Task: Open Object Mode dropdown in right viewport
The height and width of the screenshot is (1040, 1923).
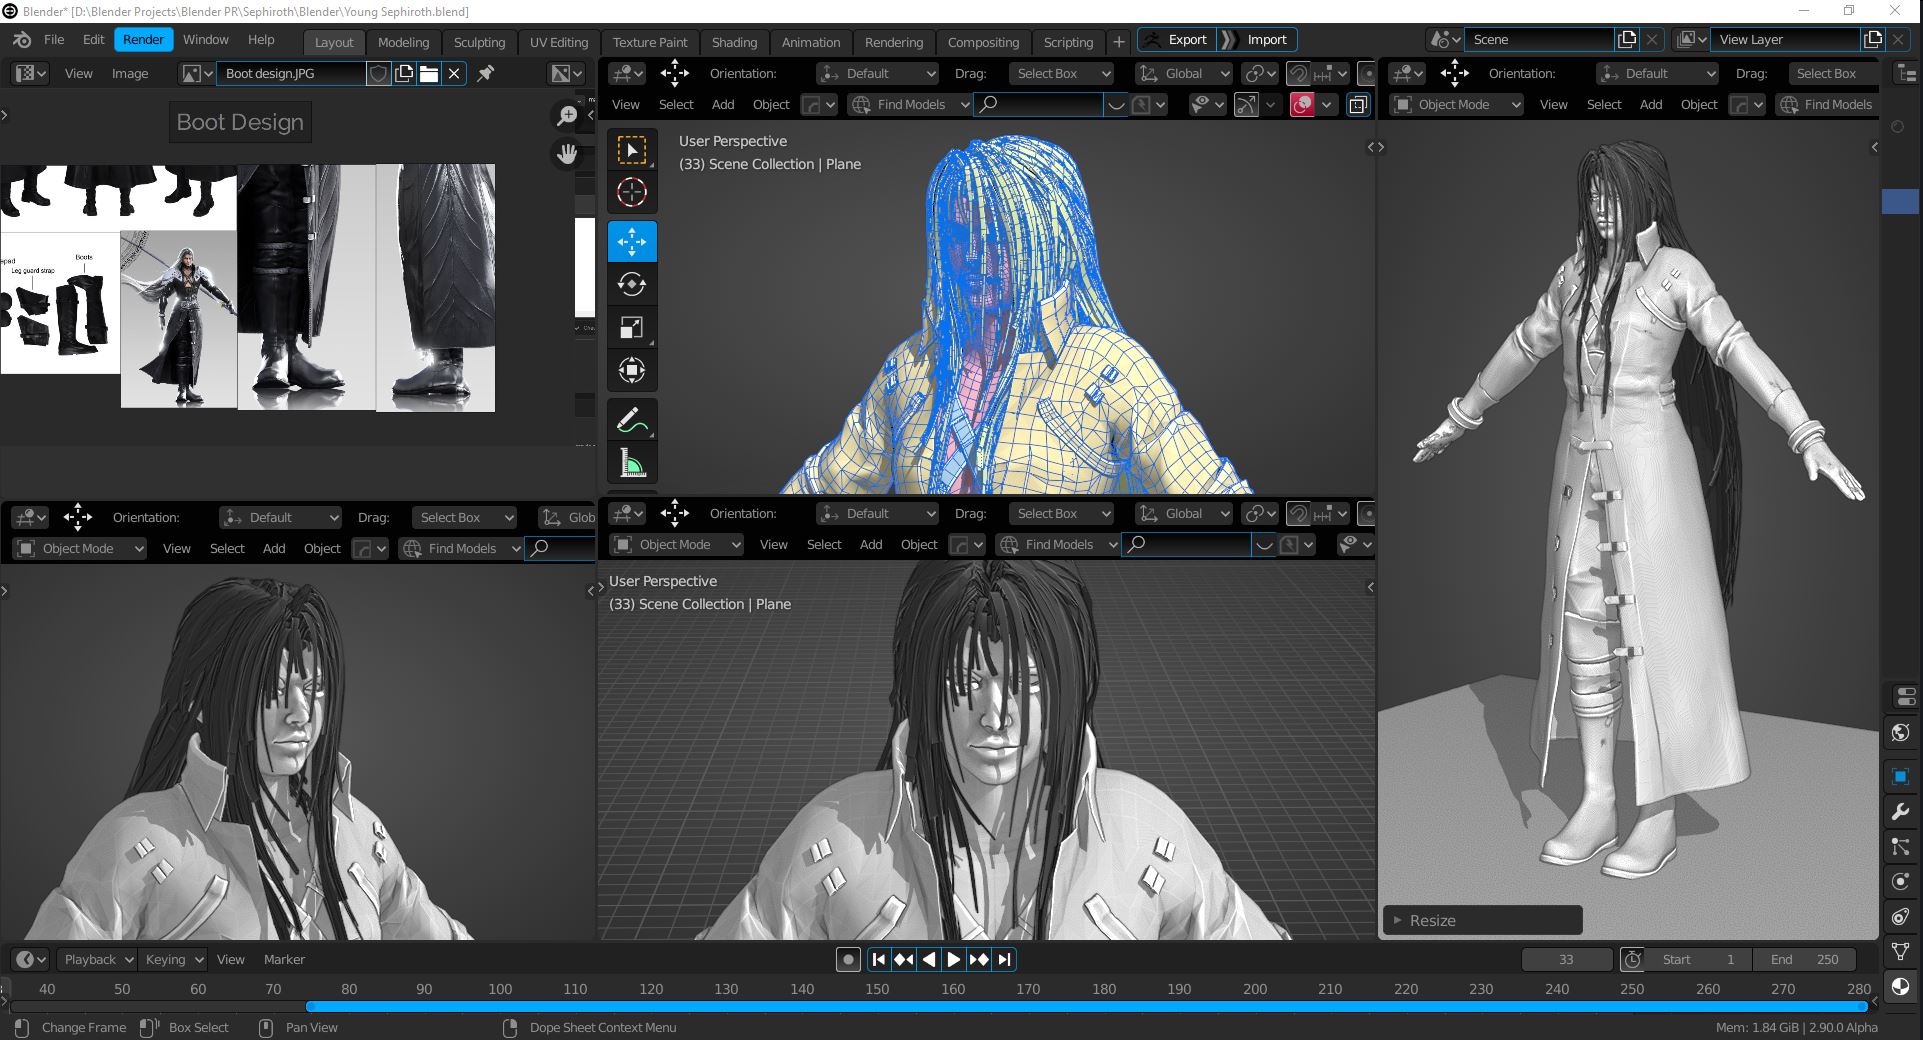Action: 1456,104
